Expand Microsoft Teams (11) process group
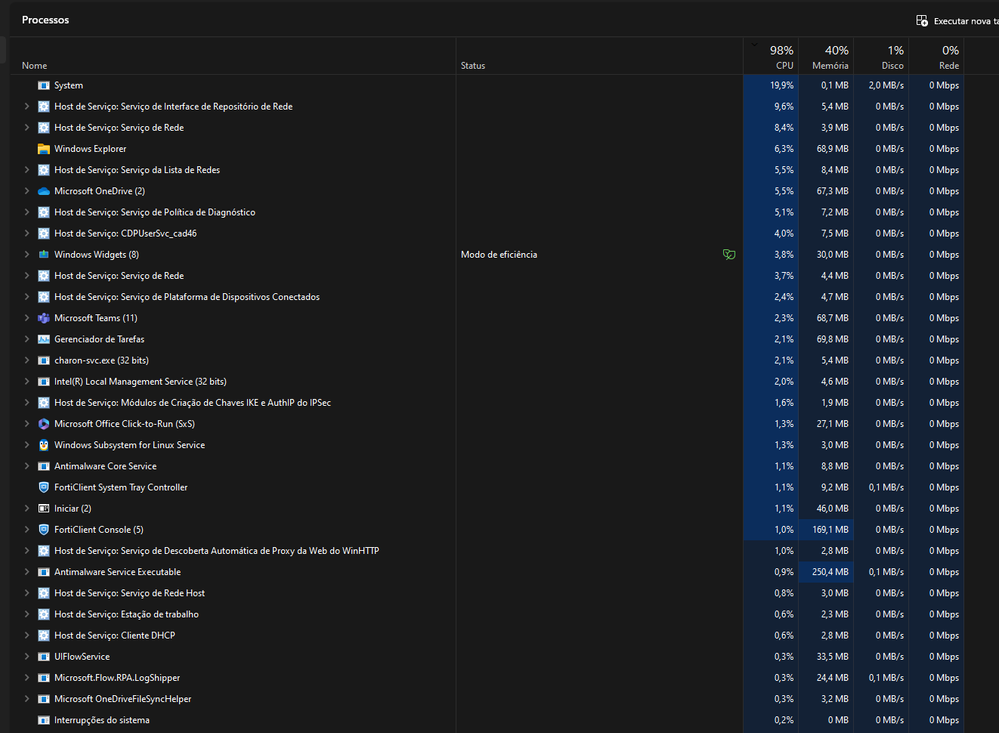 [27, 318]
